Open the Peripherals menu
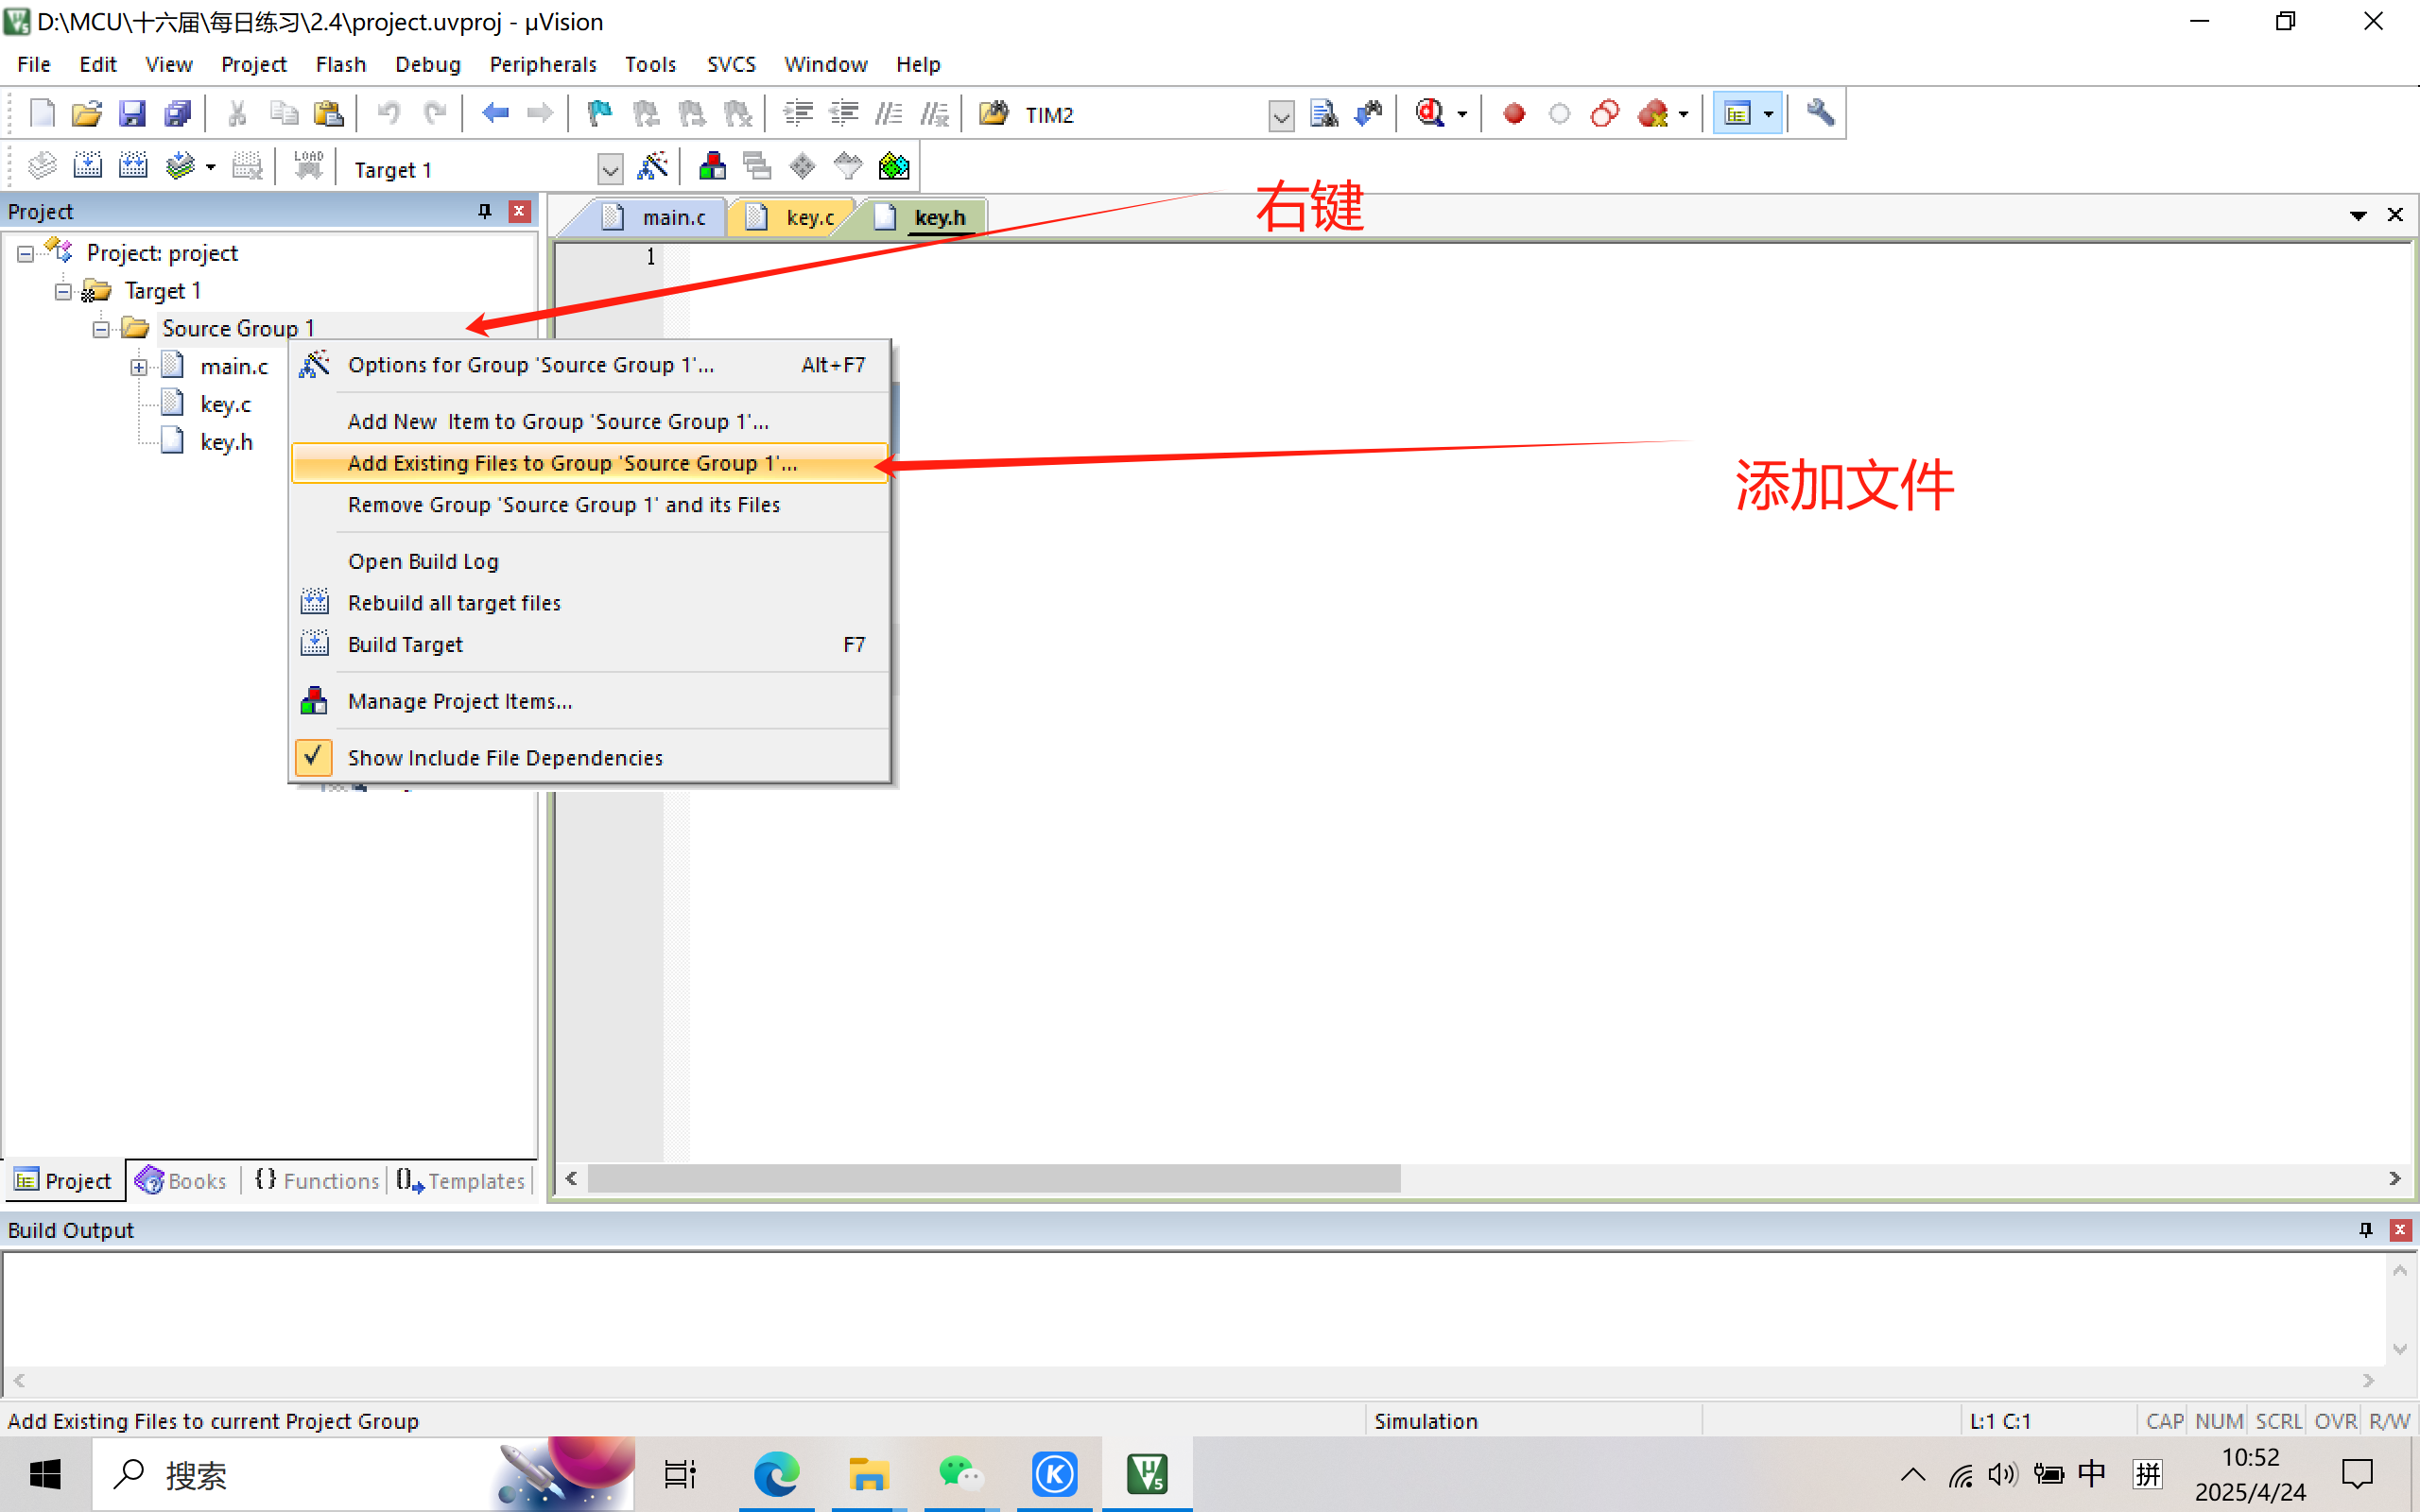The width and height of the screenshot is (2420, 1512). tap(542, 64)
